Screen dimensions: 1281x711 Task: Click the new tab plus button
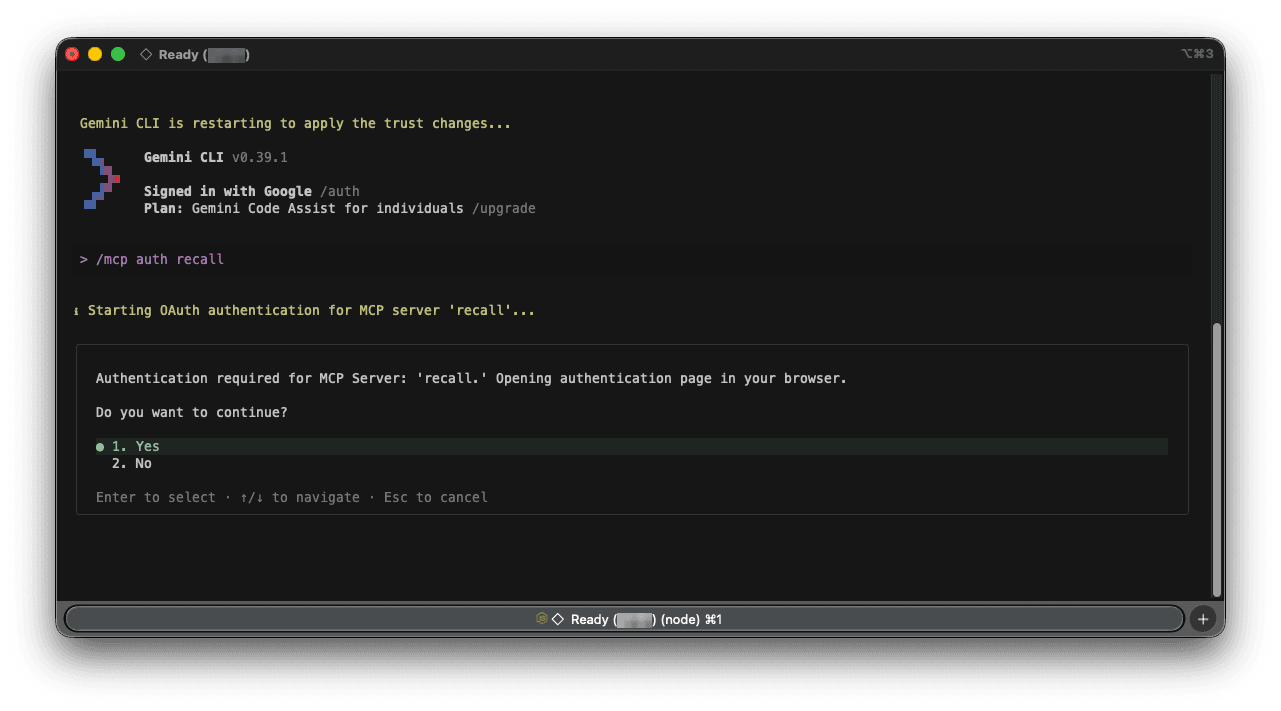(1203, 619)
